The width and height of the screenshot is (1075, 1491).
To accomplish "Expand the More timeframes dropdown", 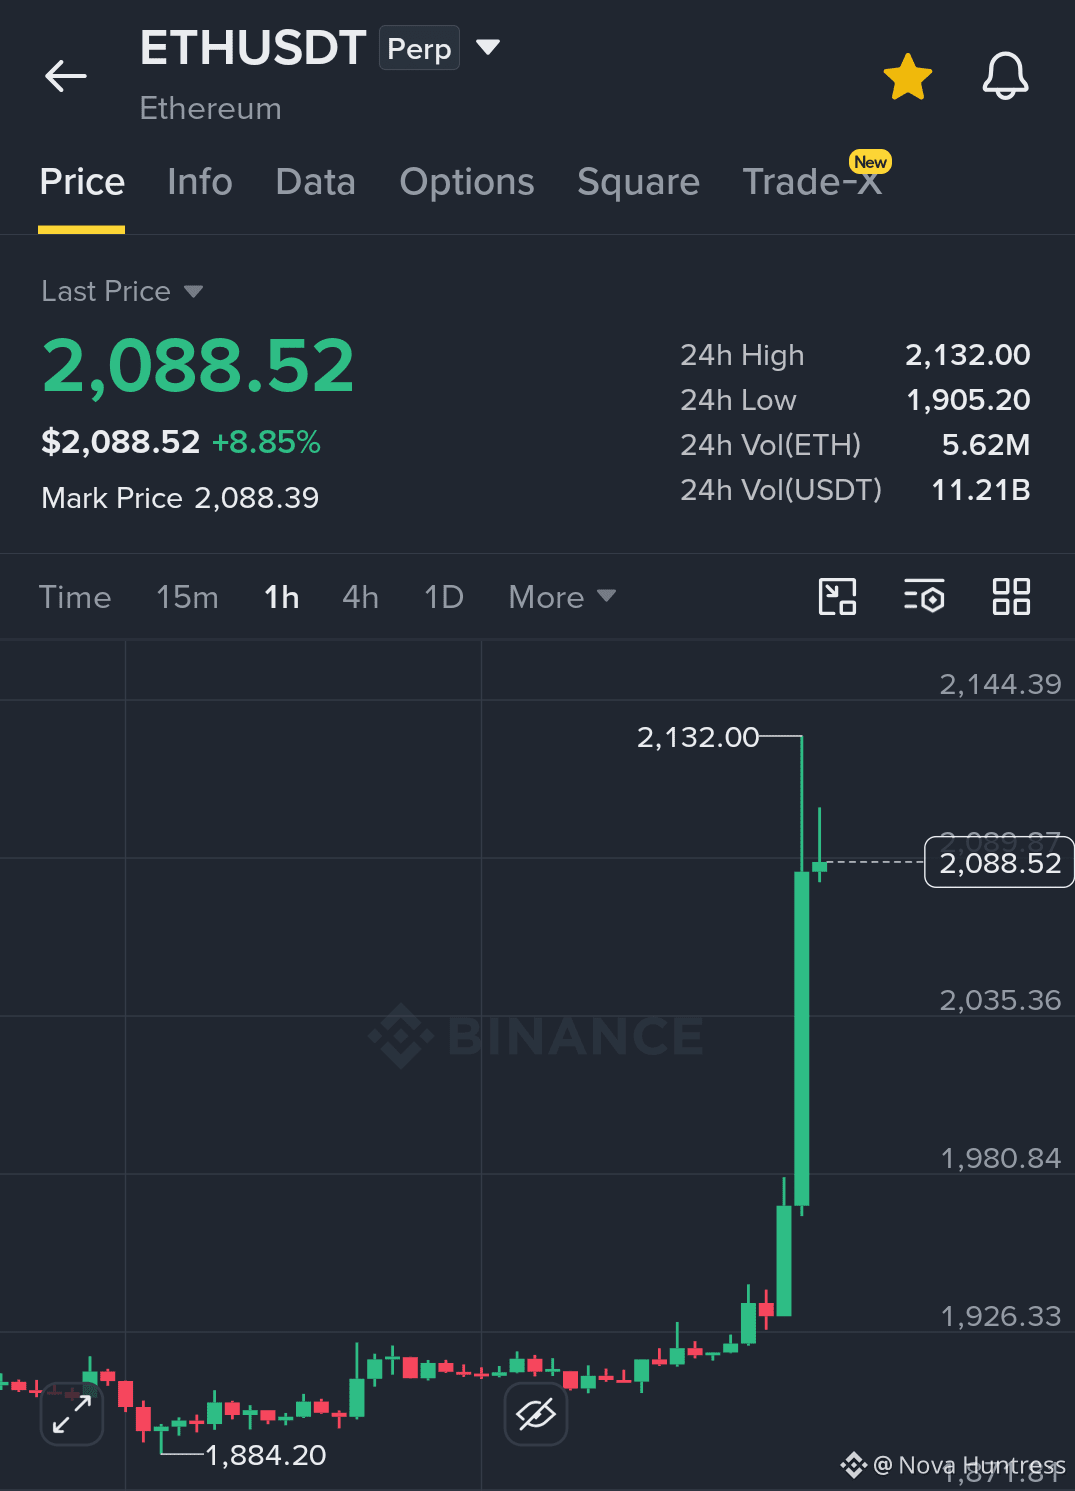I will (562, 597).
